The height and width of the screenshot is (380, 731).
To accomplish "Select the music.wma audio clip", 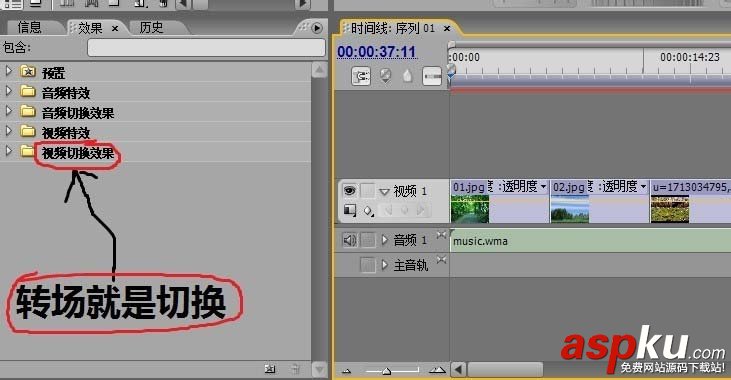I will tap(590, 241).
